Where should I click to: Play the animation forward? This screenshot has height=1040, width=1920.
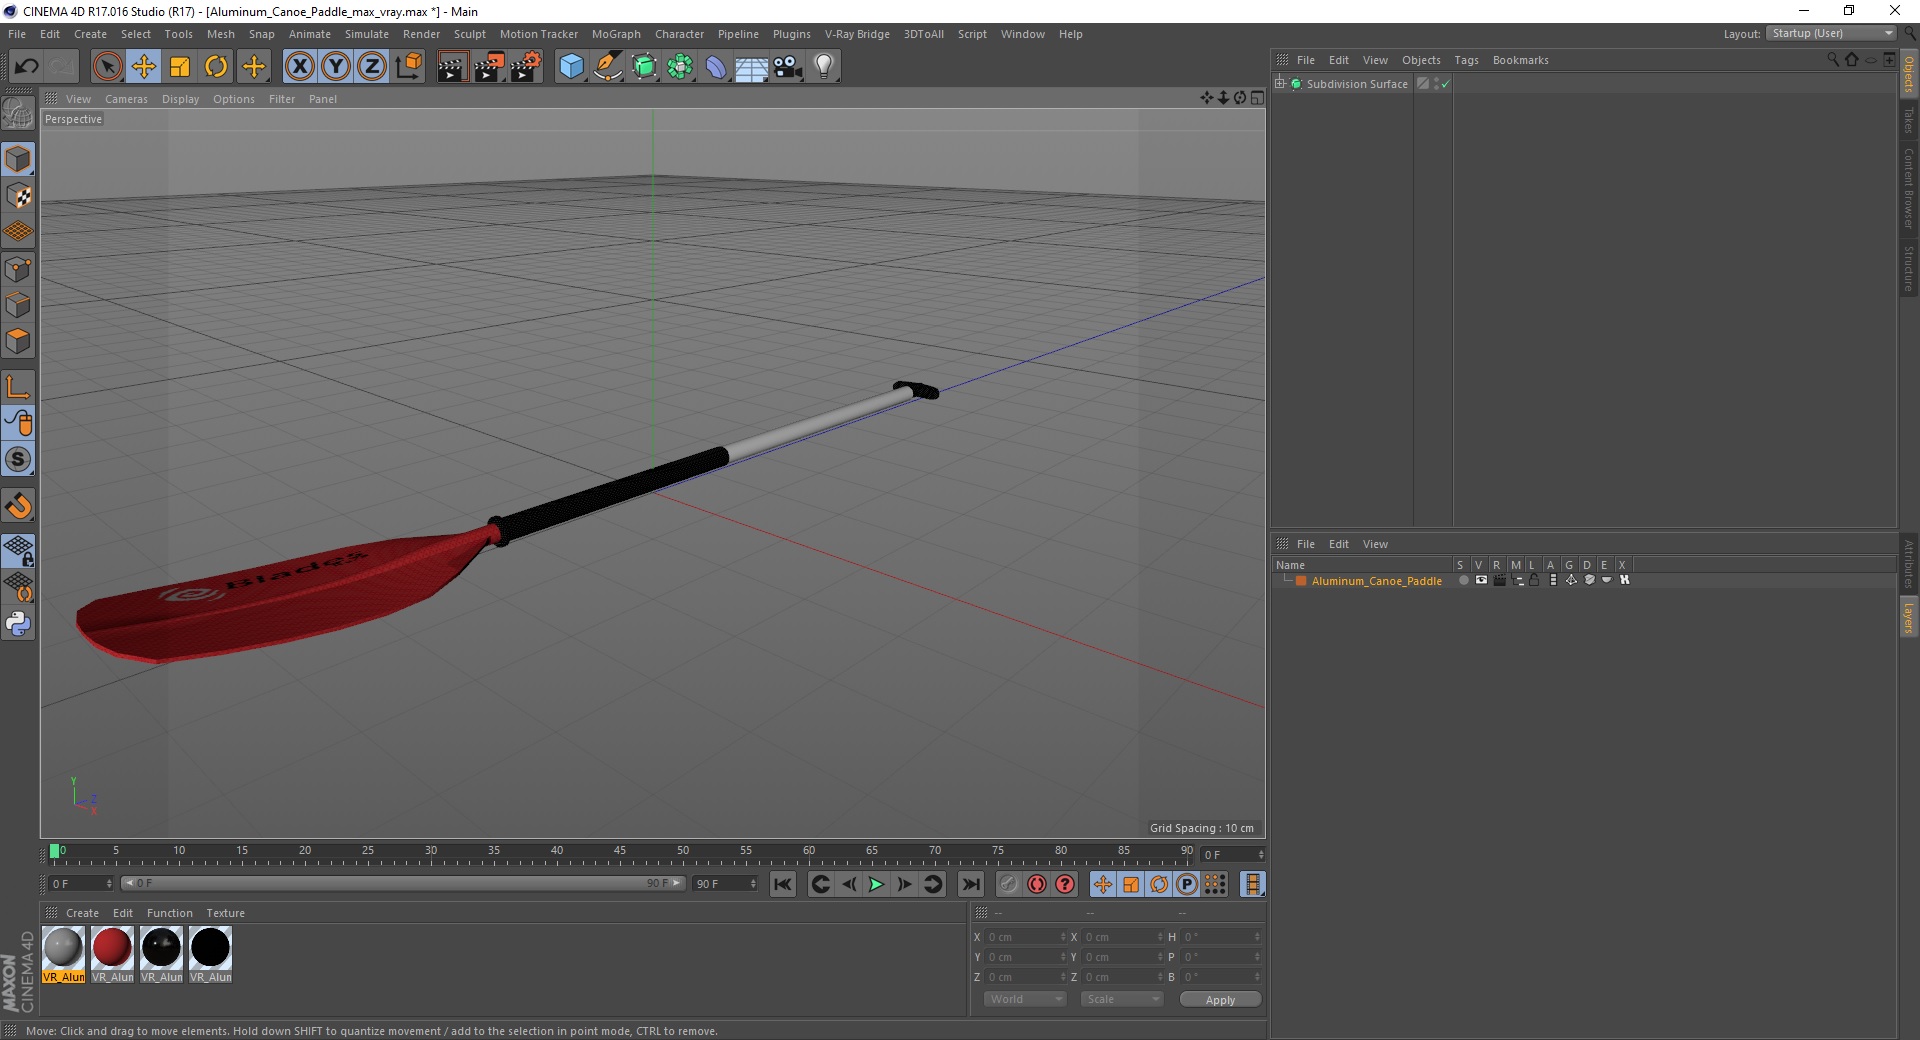(x=876, y=884)
